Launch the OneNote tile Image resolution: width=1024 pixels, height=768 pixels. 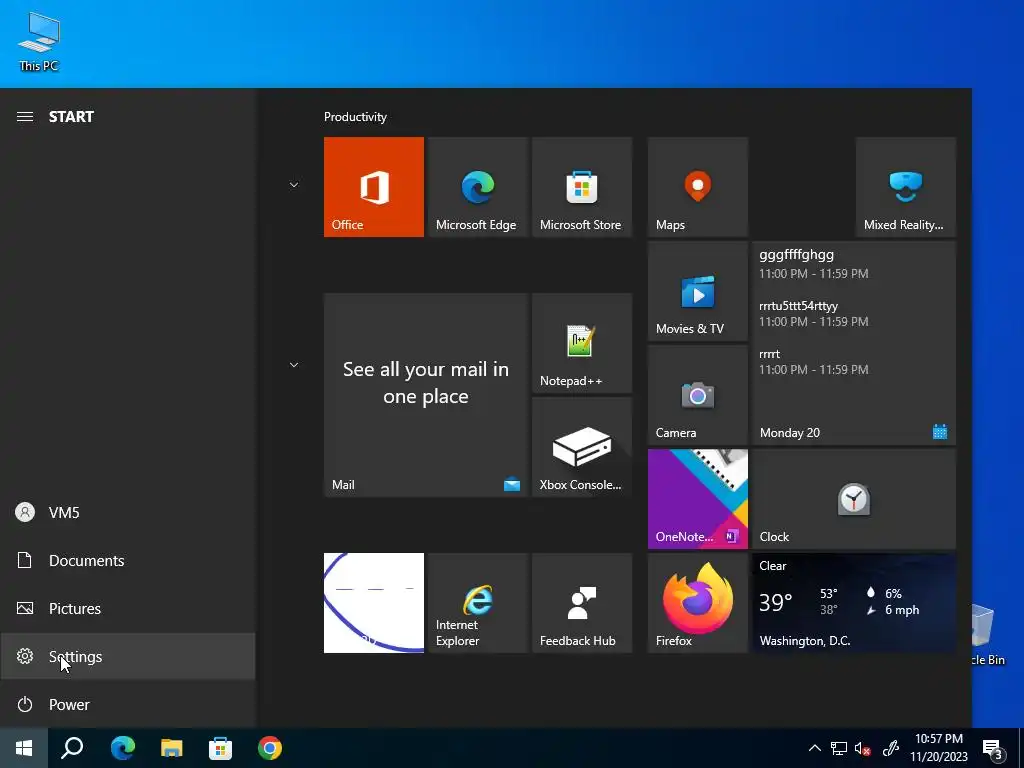point(697,499)
